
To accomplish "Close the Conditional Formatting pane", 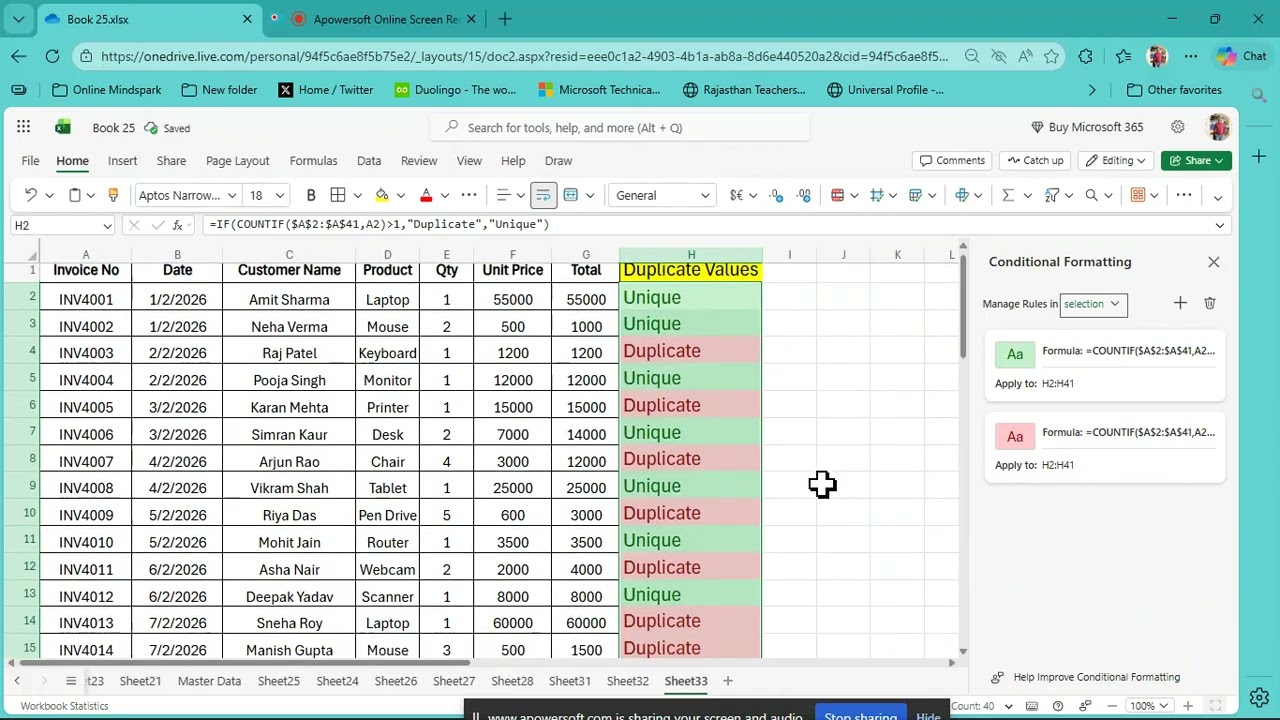I will [x=1213, y=262].
